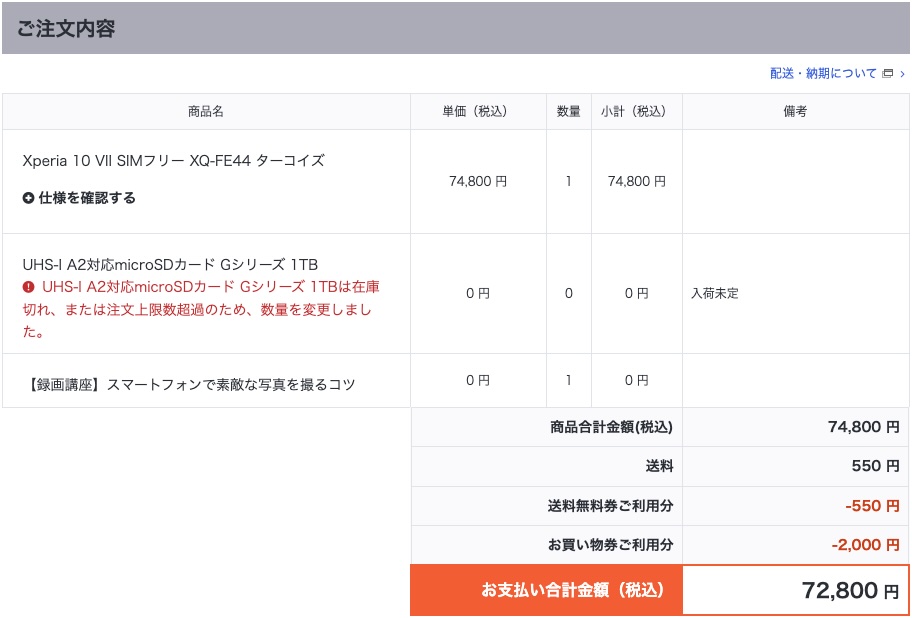The width and height of the screenshot is (912, 618).
Task: Click the -2,000 円 shopping coupon discount
Action: tap(865, 545)
